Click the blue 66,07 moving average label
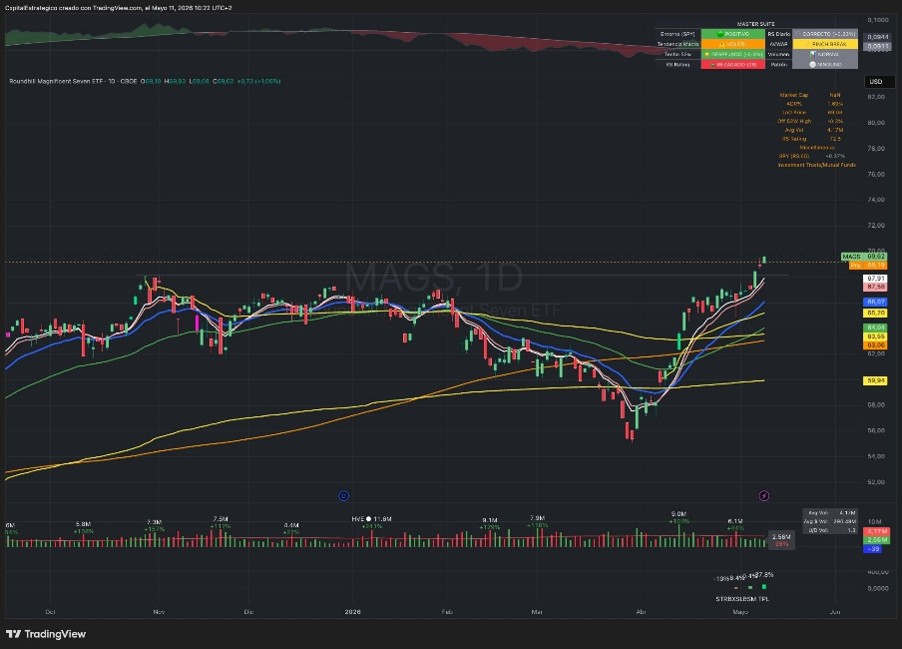Image resolution: width=902 pixels, height=649 pixels. [876, 301]
